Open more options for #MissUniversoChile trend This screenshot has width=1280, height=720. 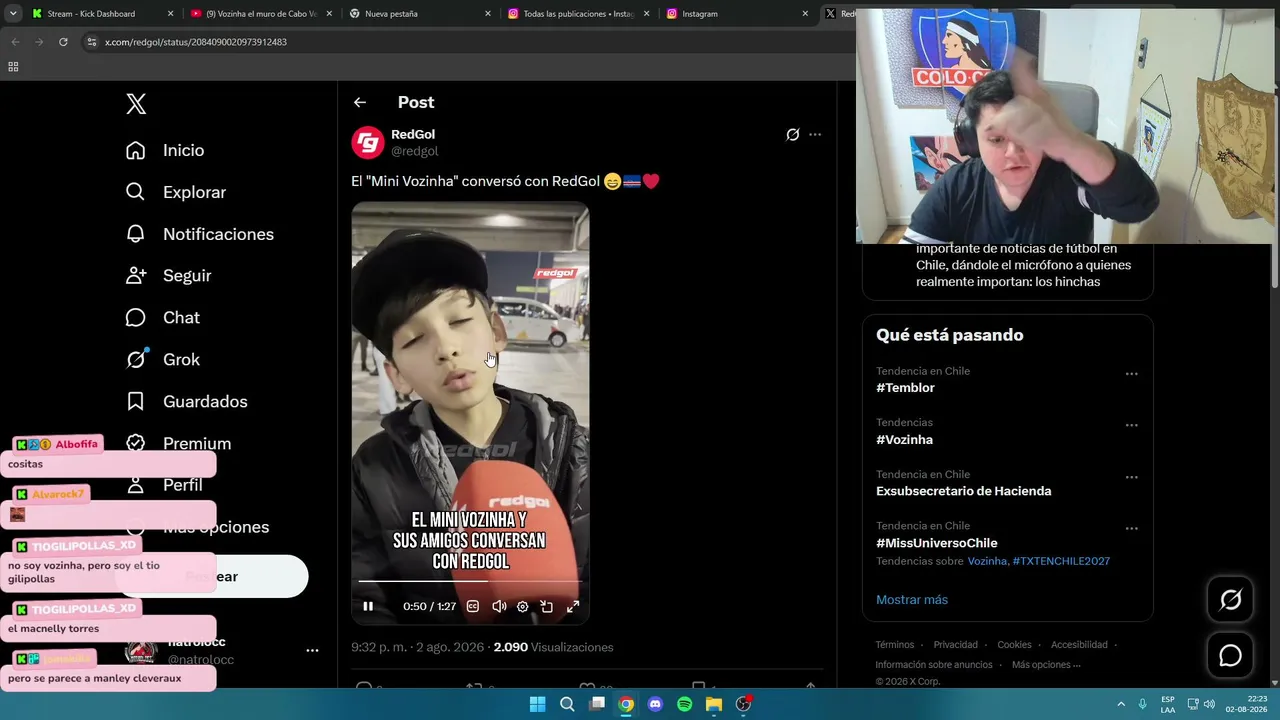coord(1131,528)
